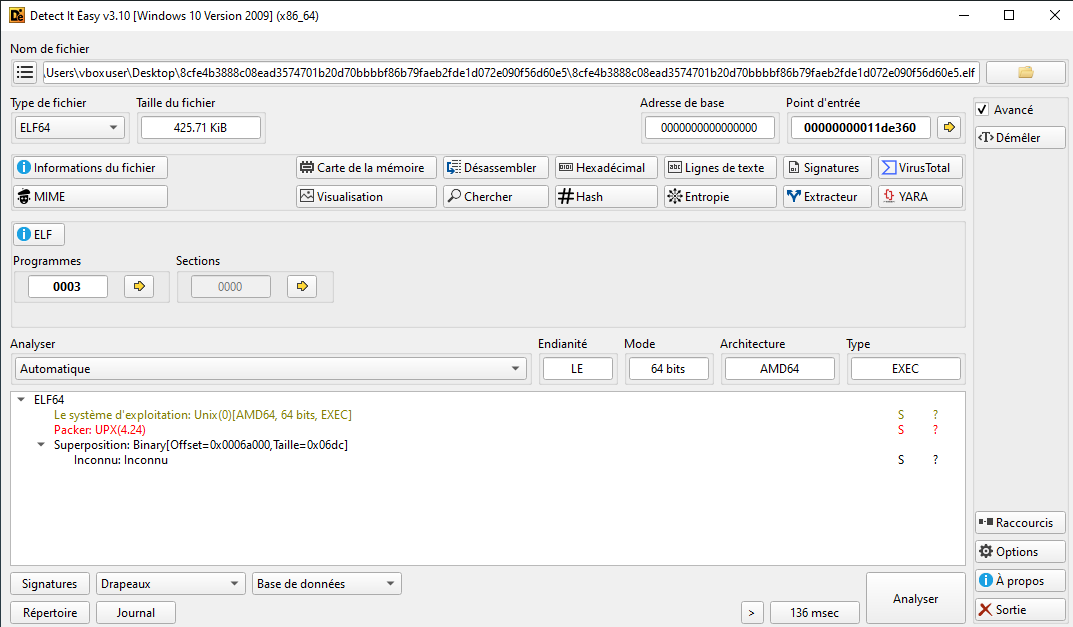
Task: Click S link on Inconnu row
Action: (901, 460)
